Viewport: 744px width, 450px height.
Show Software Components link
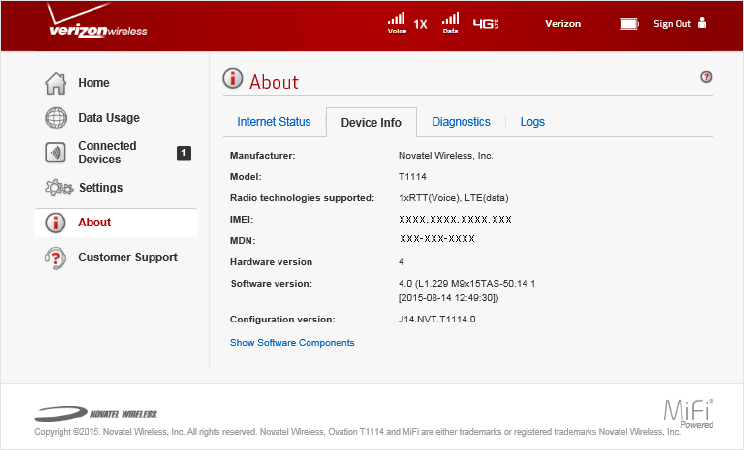292,343
